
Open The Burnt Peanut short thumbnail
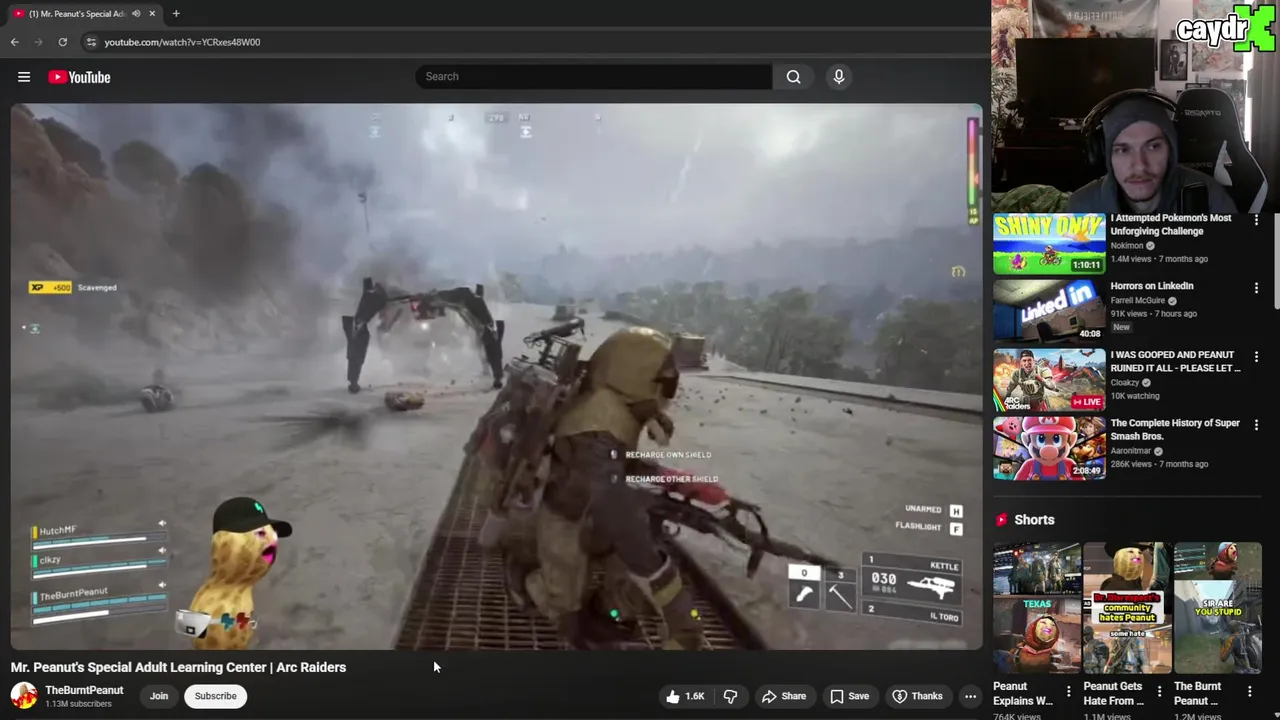[x=1218, y=608]
